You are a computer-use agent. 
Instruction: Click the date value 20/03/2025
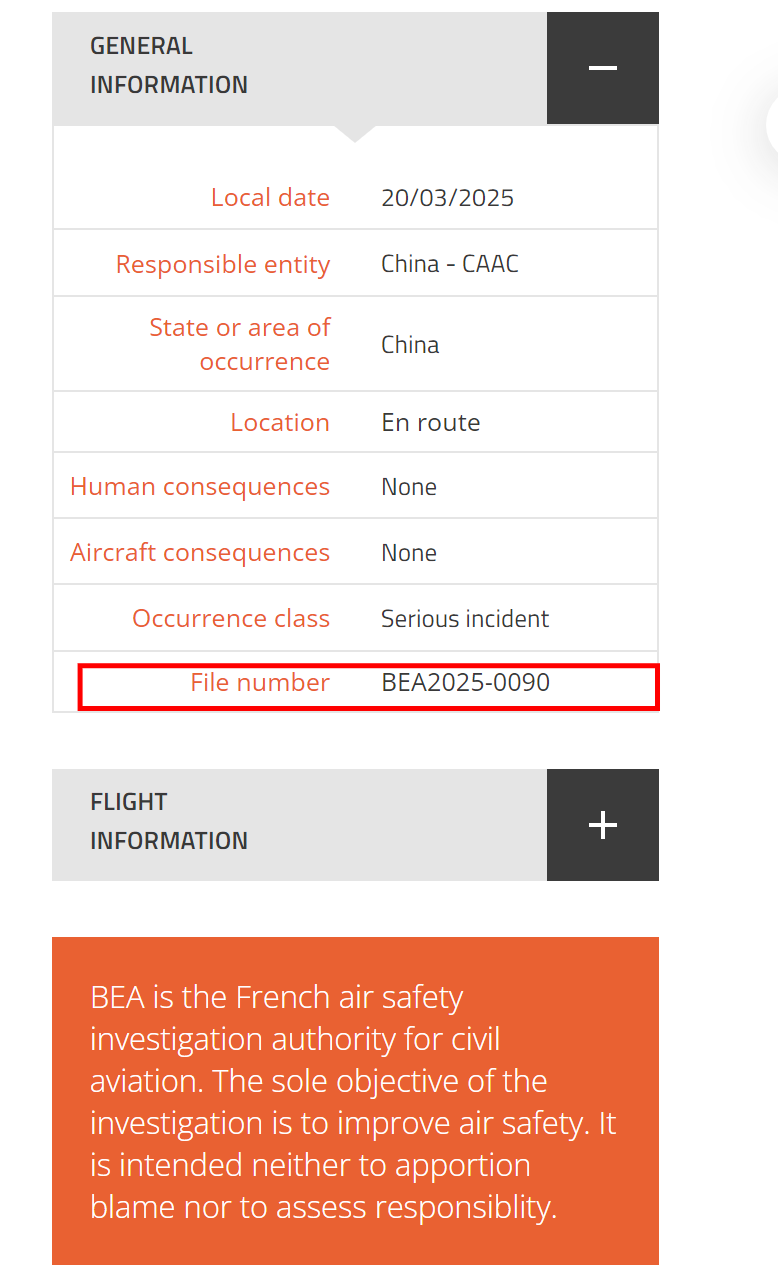tap(447, 197)
